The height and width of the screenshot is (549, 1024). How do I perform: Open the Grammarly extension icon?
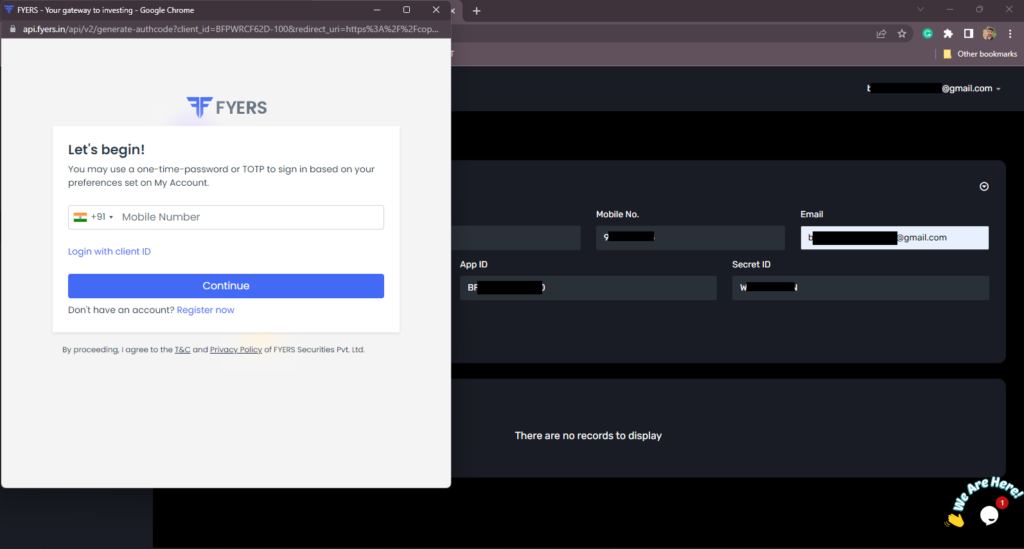927,34
